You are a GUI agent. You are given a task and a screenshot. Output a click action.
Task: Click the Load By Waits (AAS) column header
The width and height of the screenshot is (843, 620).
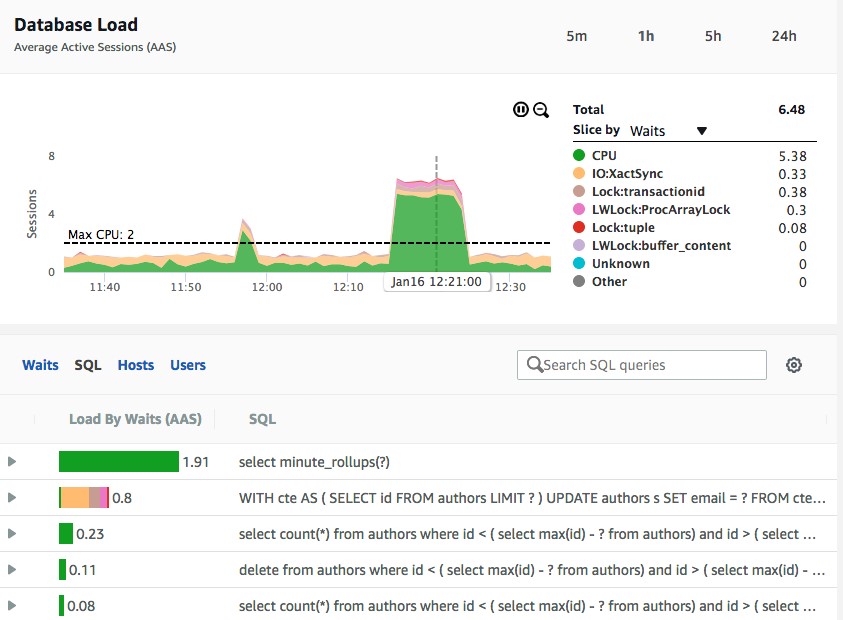pos(135,419)
